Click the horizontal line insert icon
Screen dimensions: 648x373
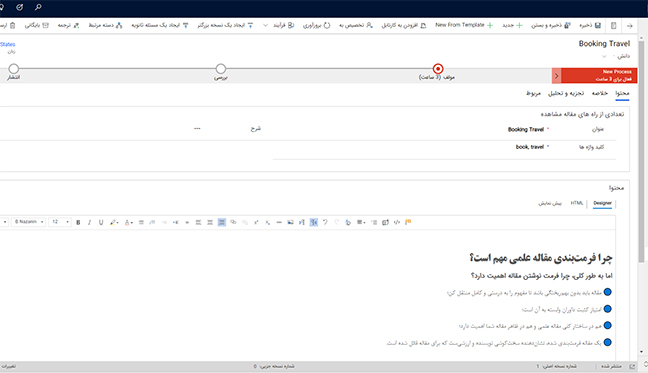click(279, 223)
